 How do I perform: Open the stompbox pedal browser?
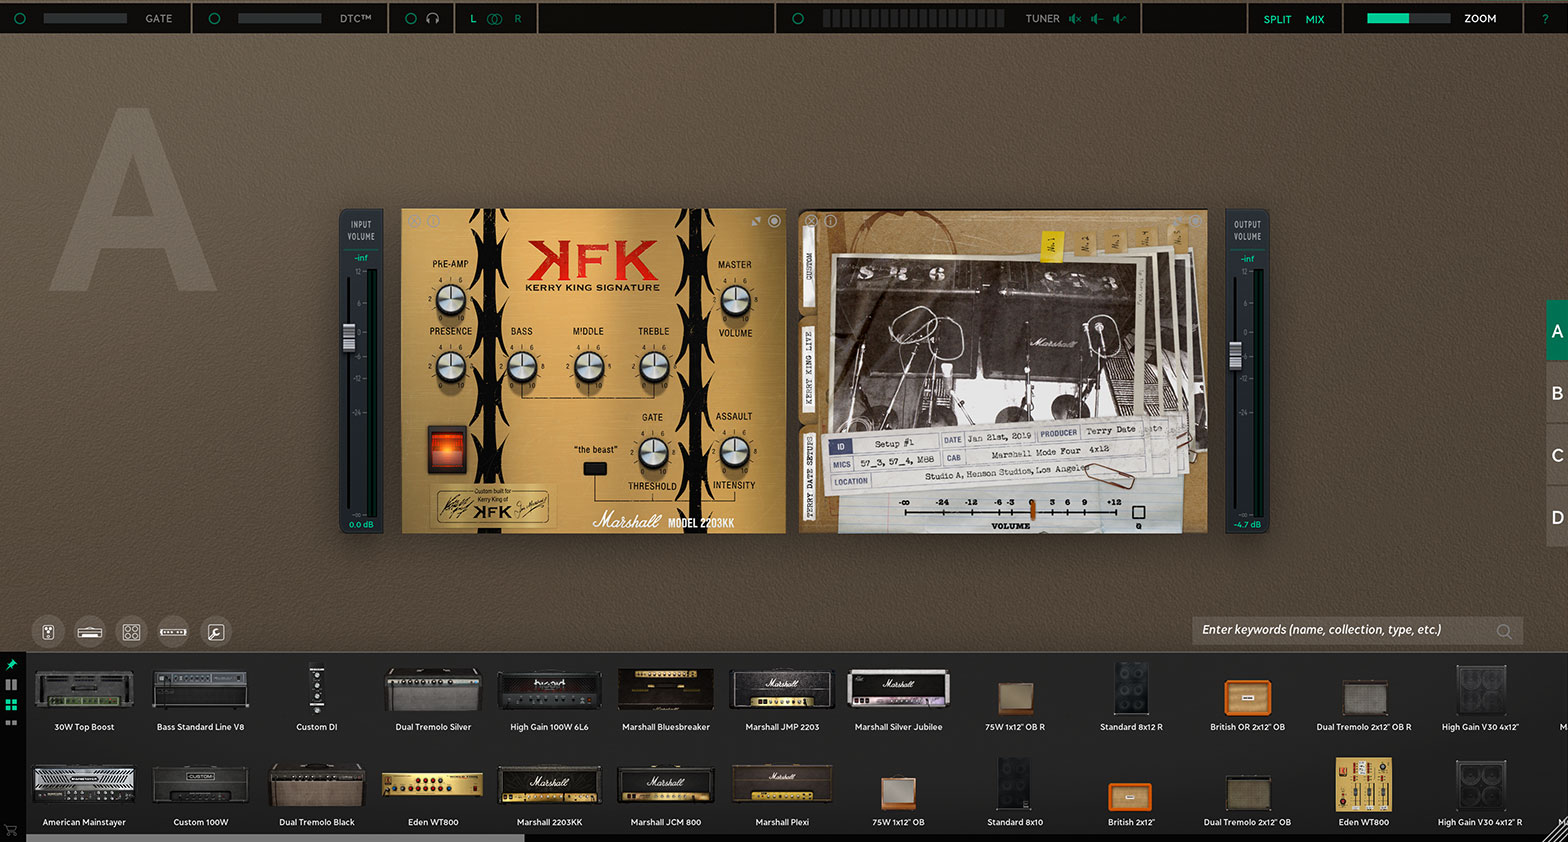pyautogui.click(x=48, y=632)
